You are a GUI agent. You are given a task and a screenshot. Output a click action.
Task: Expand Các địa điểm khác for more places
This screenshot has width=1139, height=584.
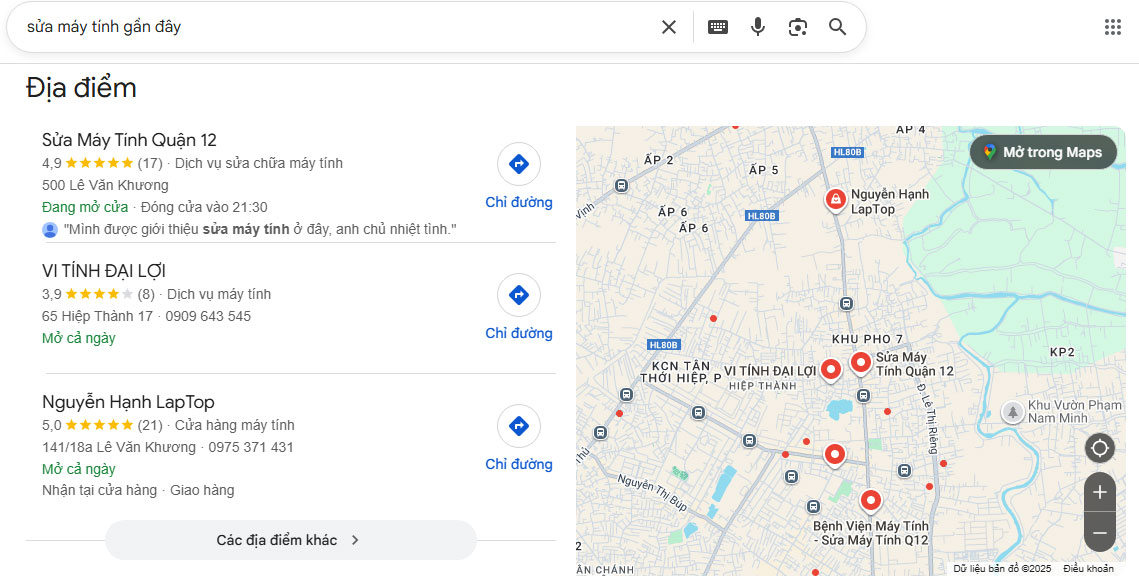point(290,539)
